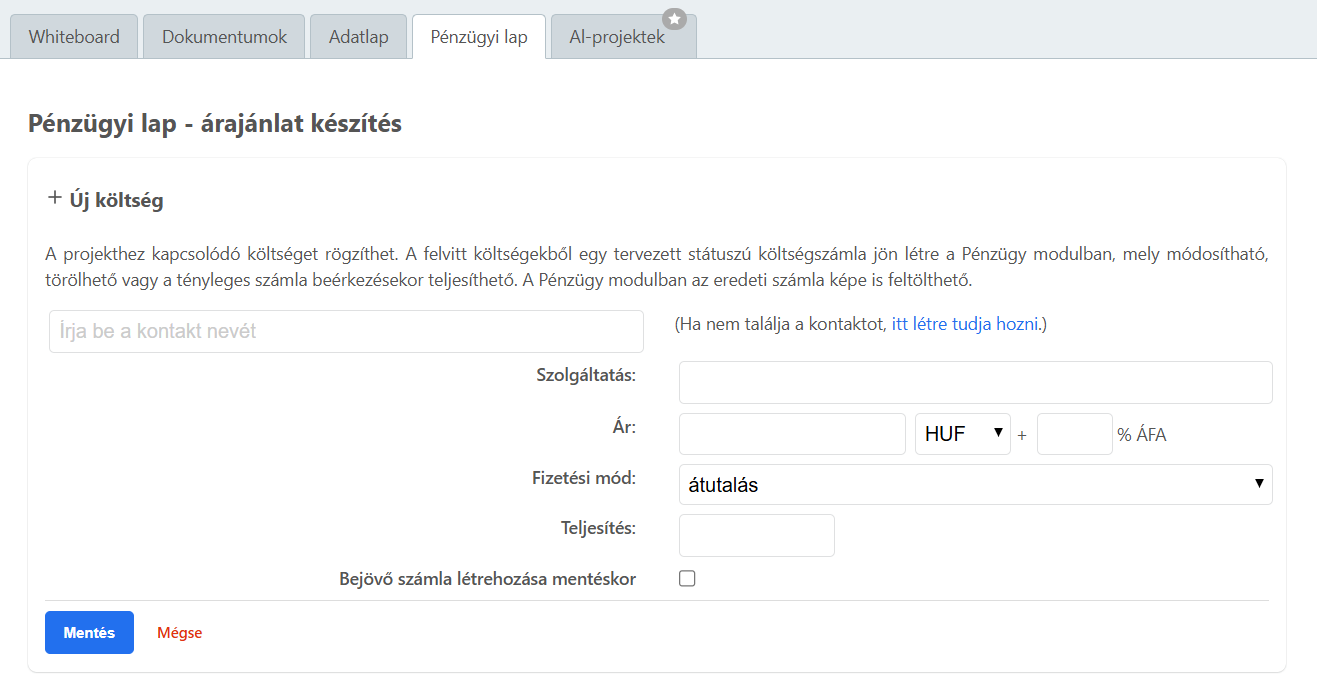Uncheck the incoming invoice creation checkbox
This screenshot has height=687, width=1317.
(x=687, y=578)
